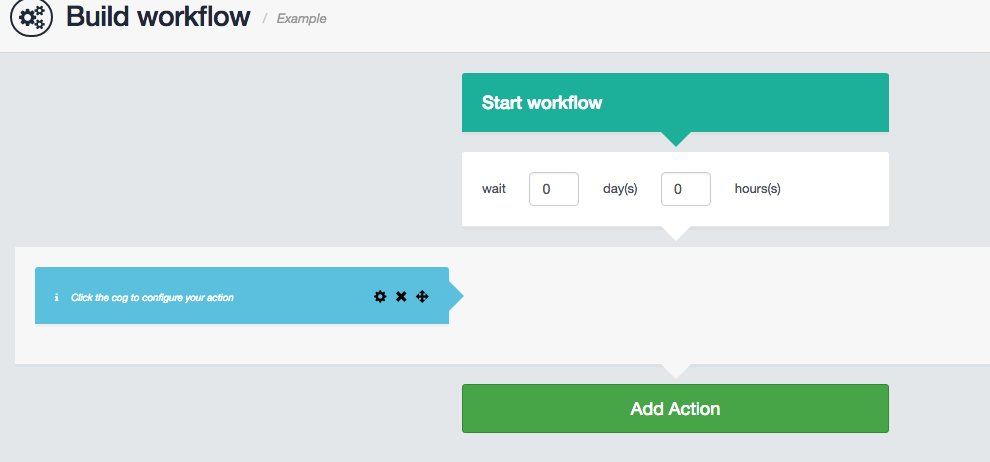
Task: Focus the wait day(s) input field
Action: (x=554, y=189)
